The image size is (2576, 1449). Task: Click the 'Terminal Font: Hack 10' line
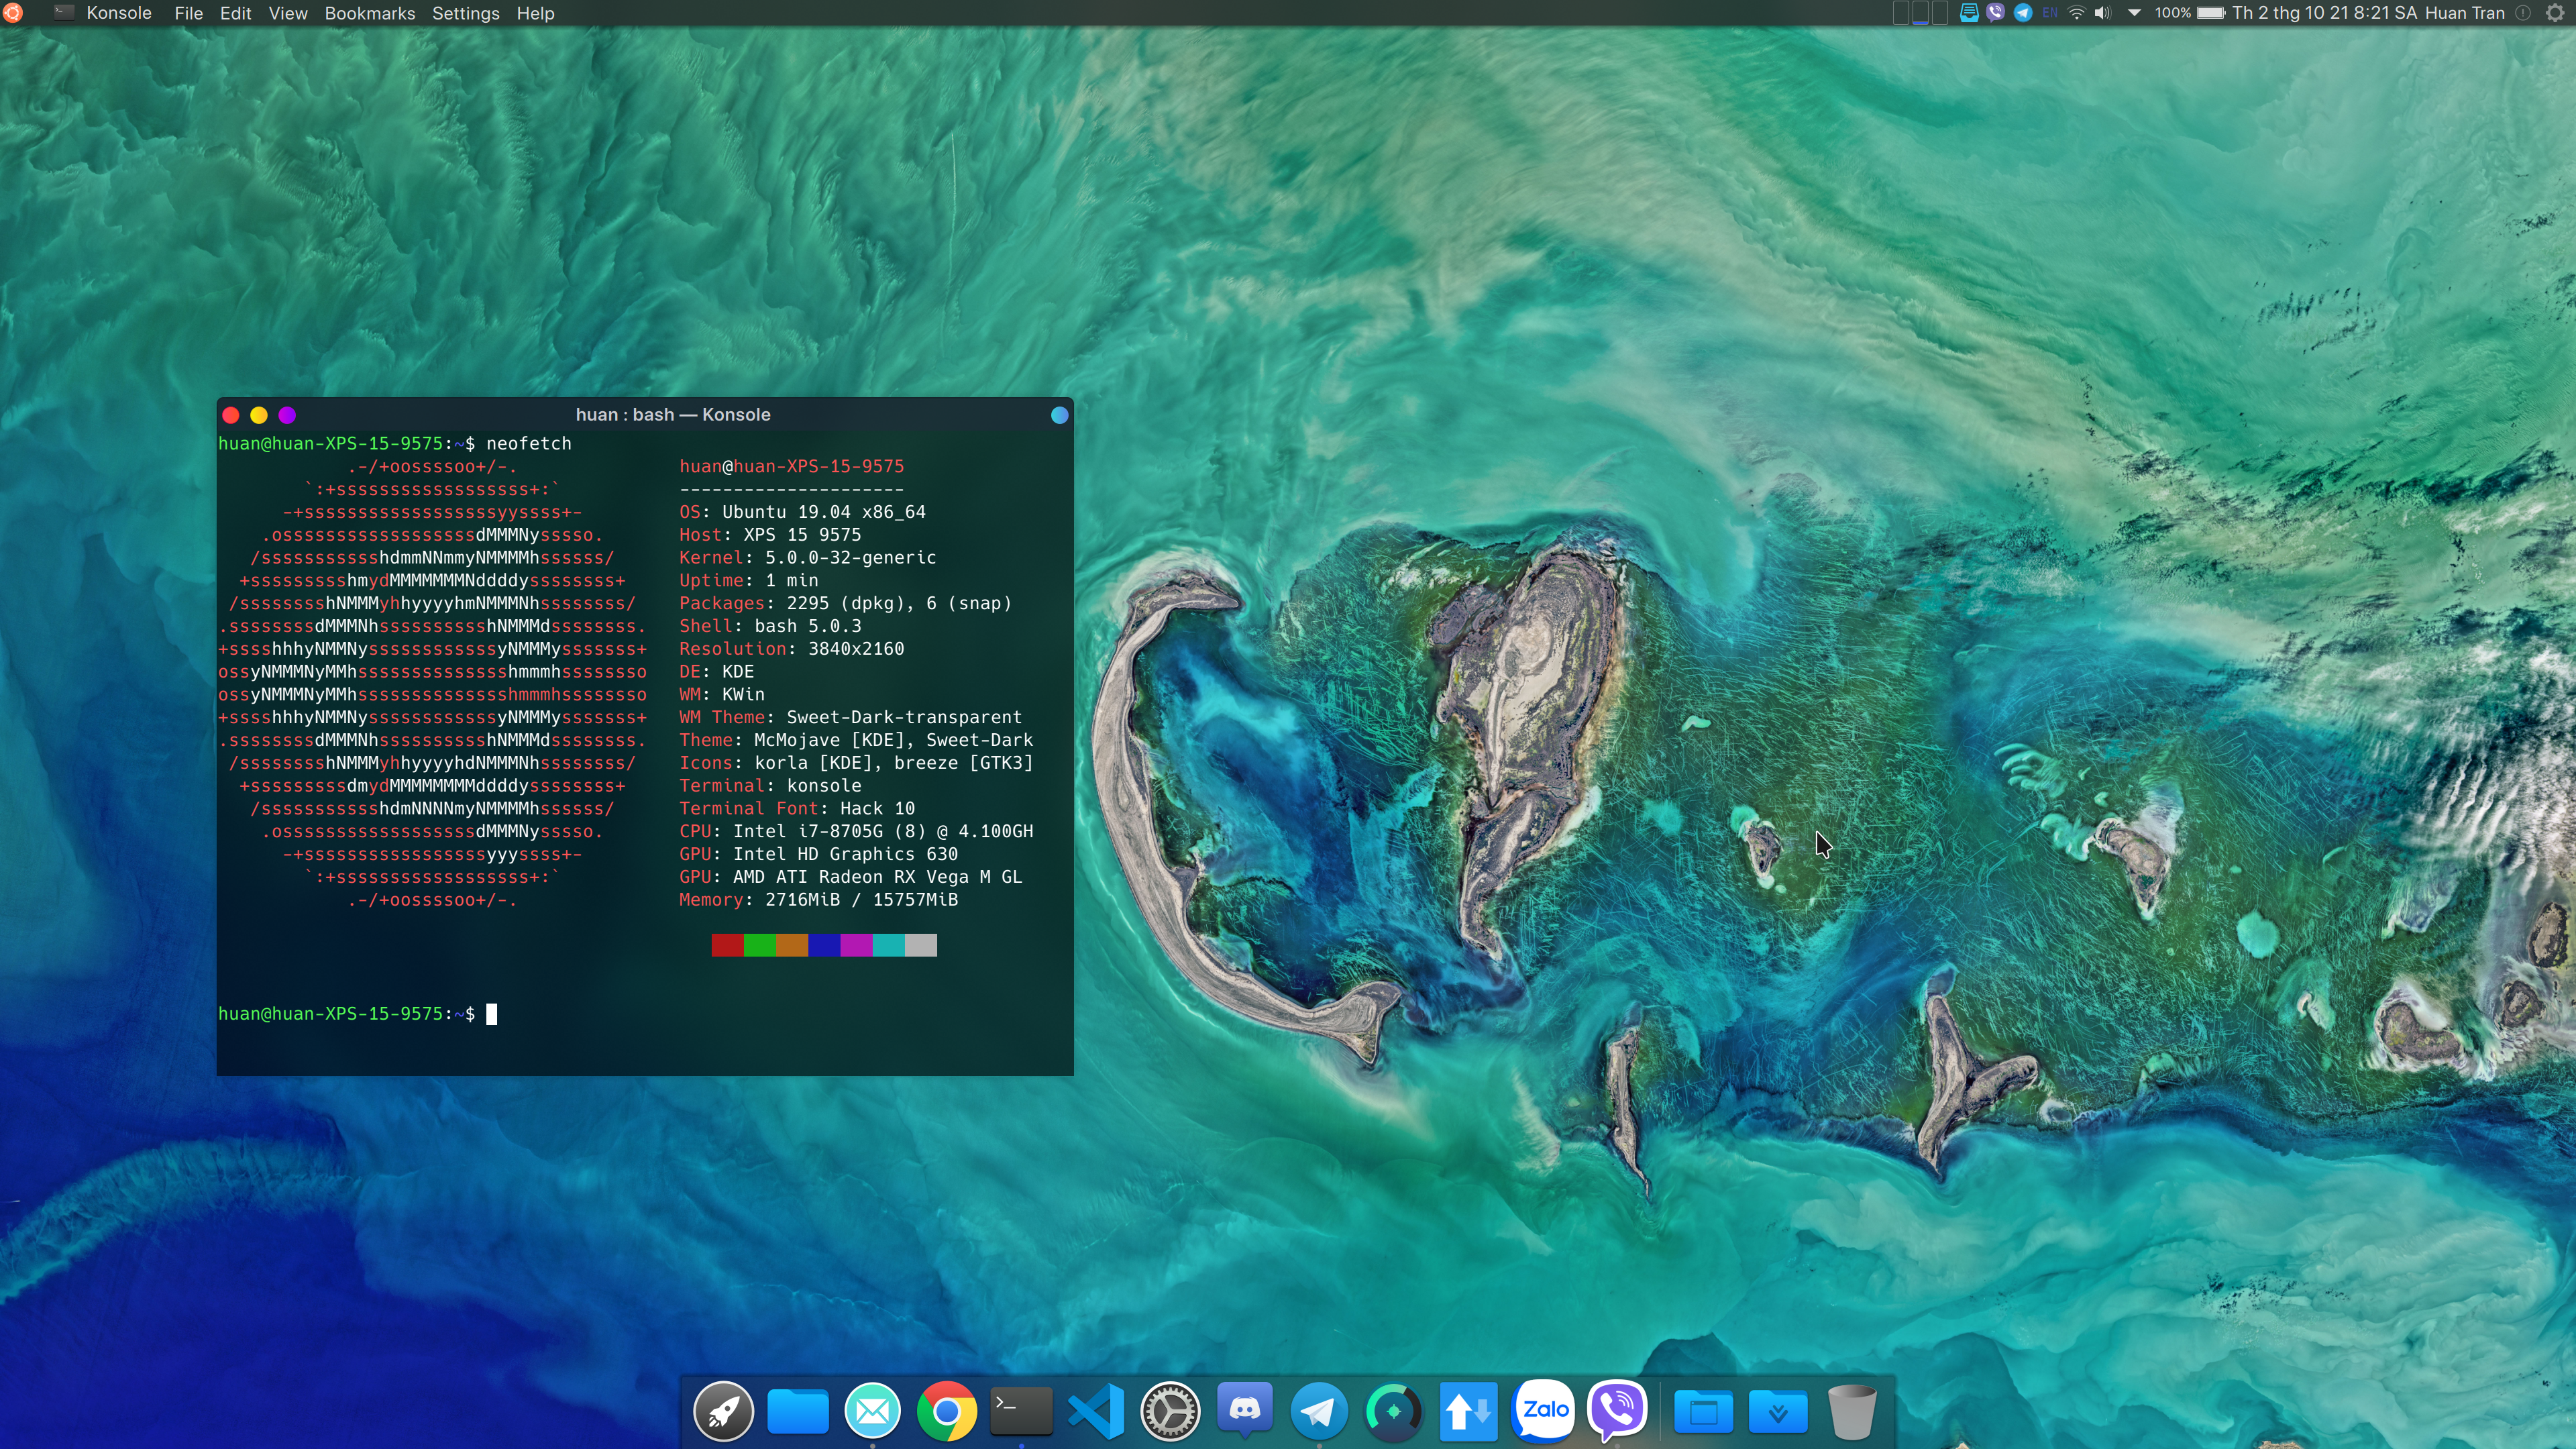coord(797,808)
